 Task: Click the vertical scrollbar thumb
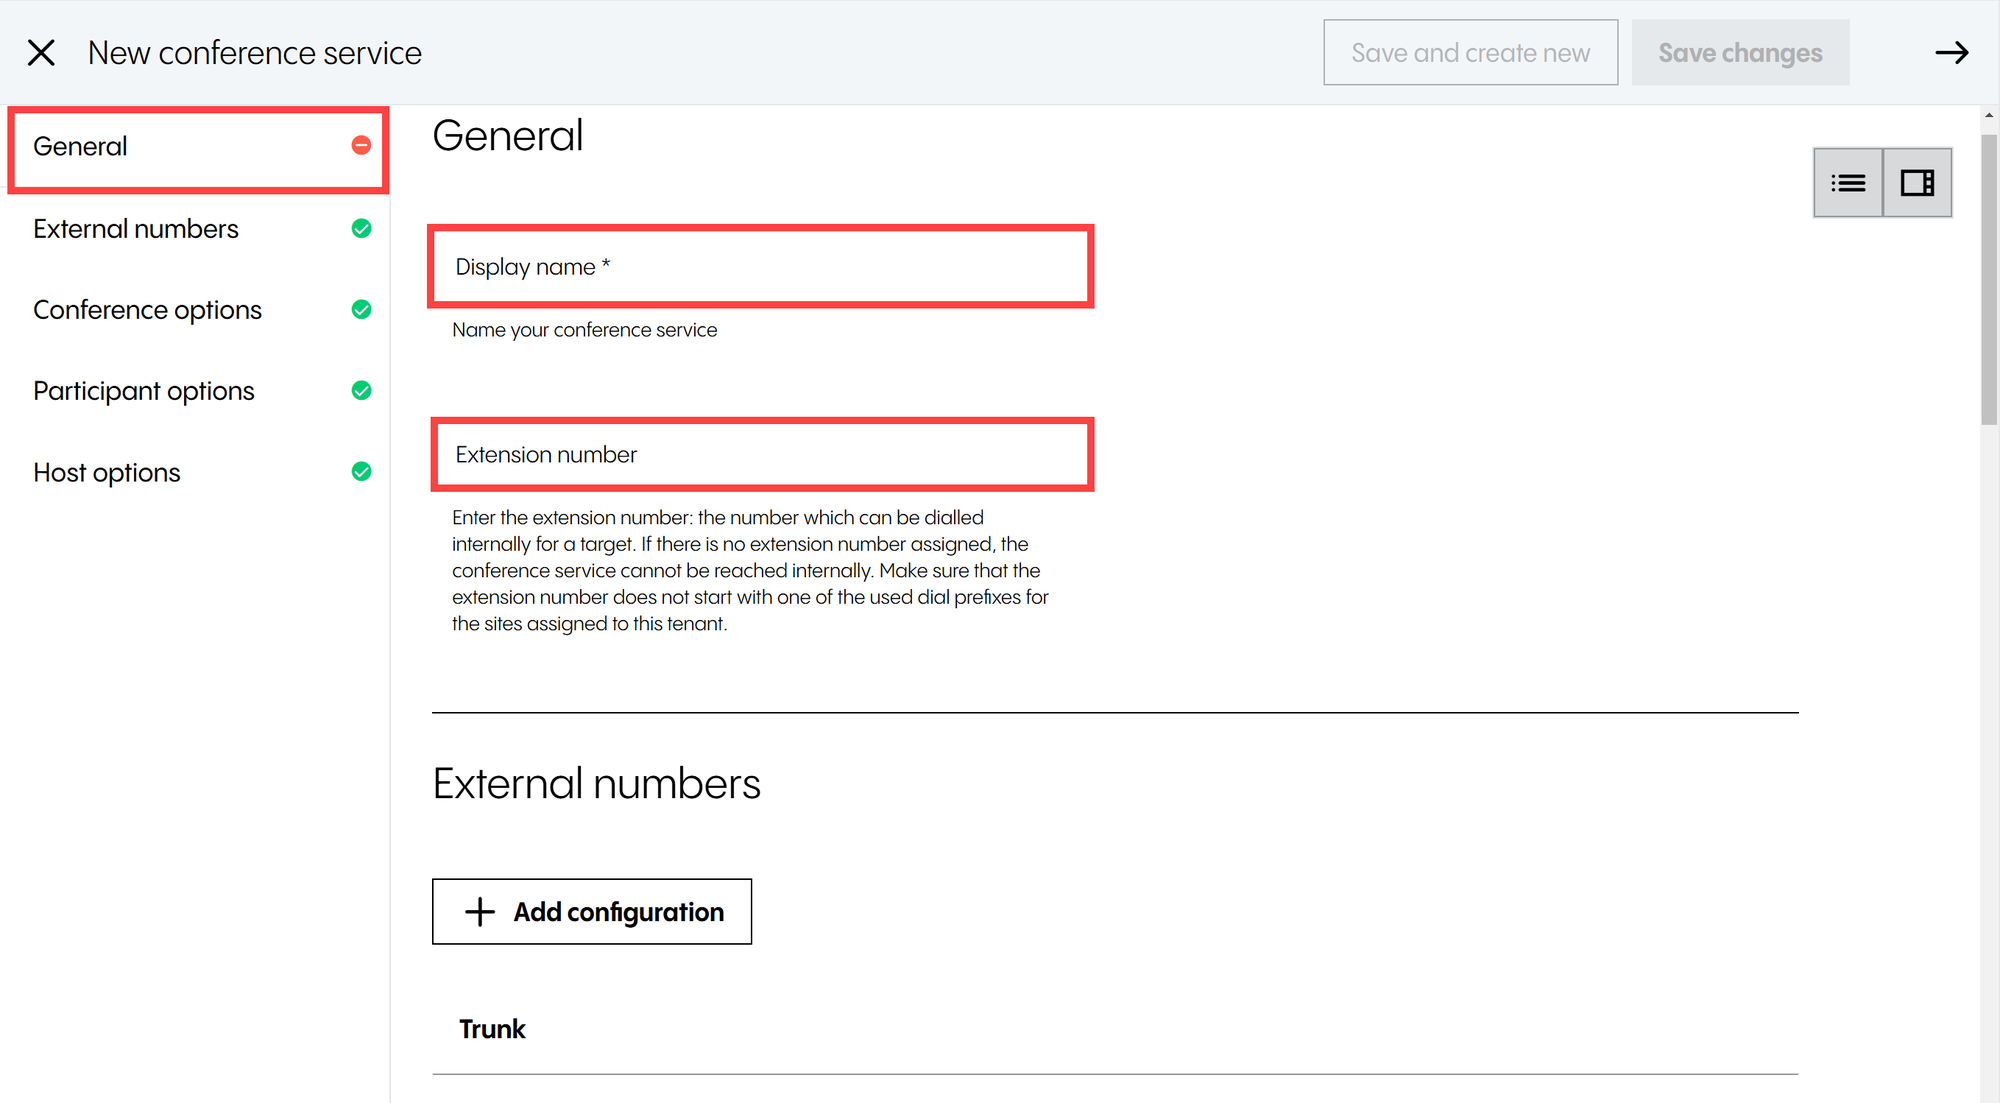coord(1989,280)
